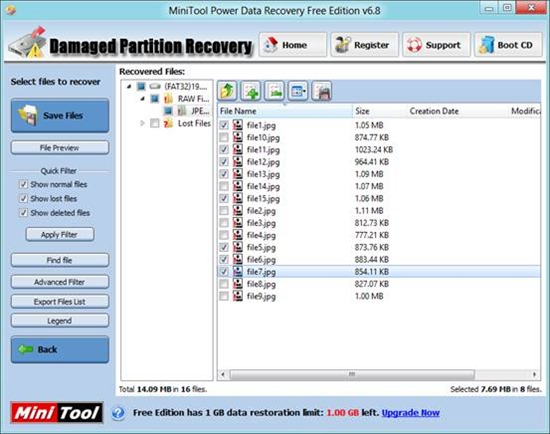Click file2.jpg file type icon

point(238,211)
